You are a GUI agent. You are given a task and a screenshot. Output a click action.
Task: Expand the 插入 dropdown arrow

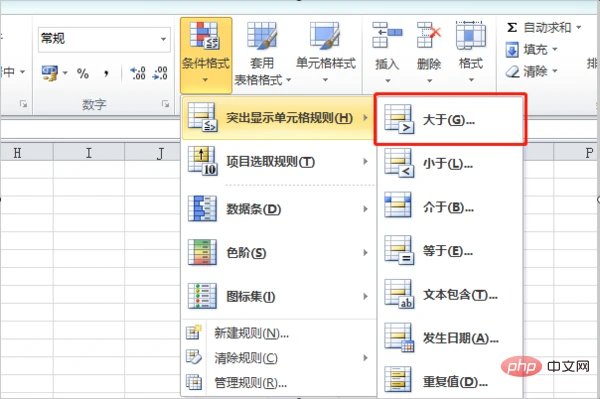tap(387, 81)
